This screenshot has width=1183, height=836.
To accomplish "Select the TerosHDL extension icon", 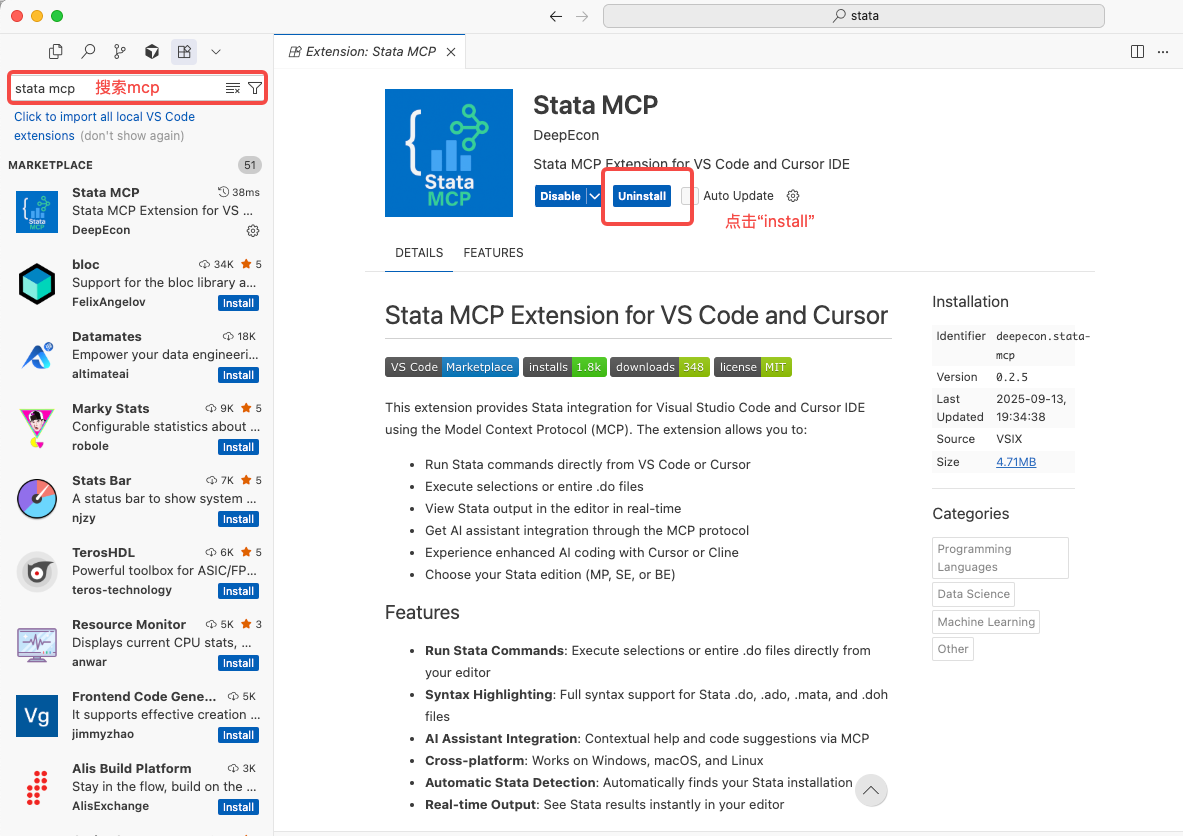I will [37, 572].
